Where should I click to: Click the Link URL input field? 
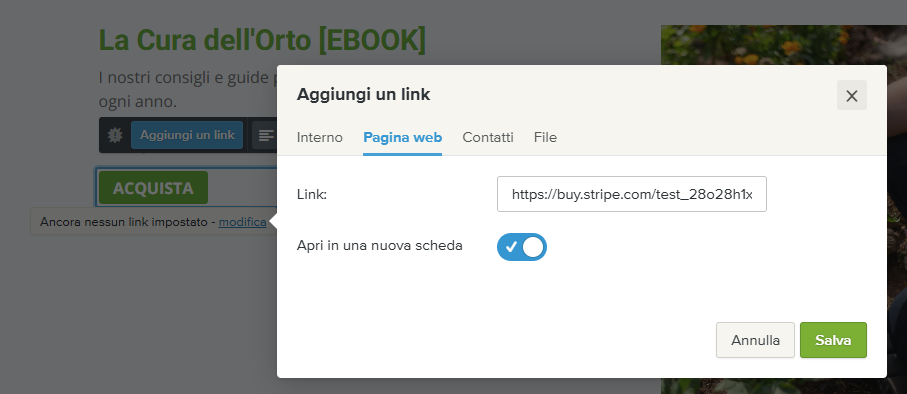coord(632,194)
